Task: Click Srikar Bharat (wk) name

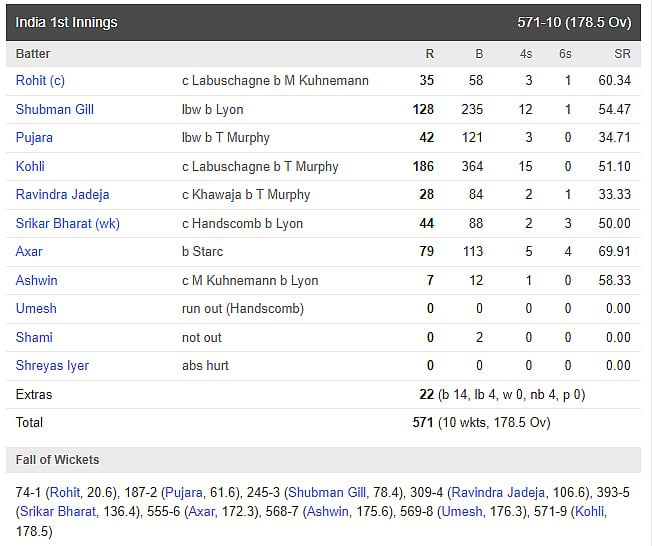Action: click(x=68, y=223)
